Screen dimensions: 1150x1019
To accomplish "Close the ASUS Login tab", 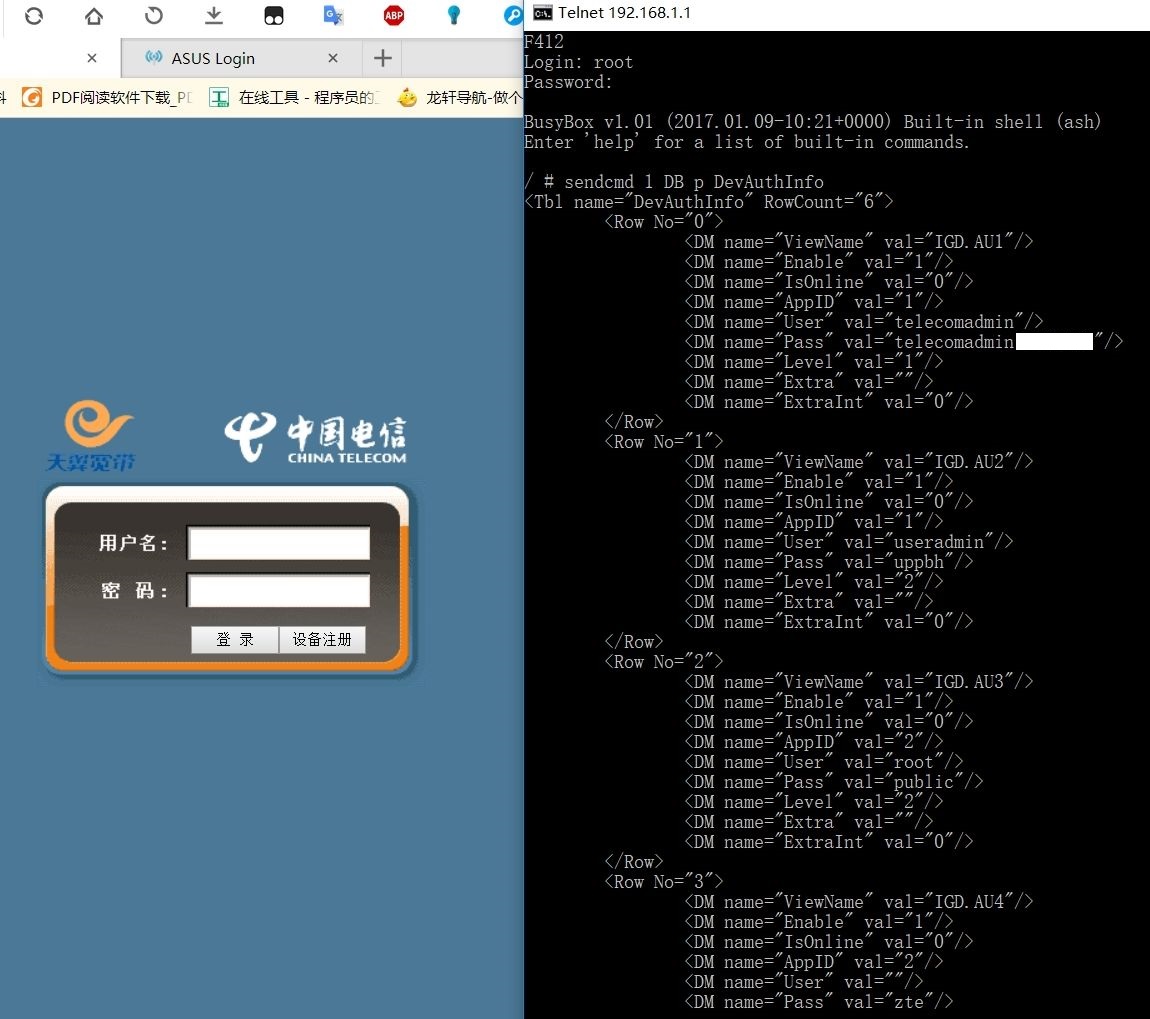I will click(333, 58).
